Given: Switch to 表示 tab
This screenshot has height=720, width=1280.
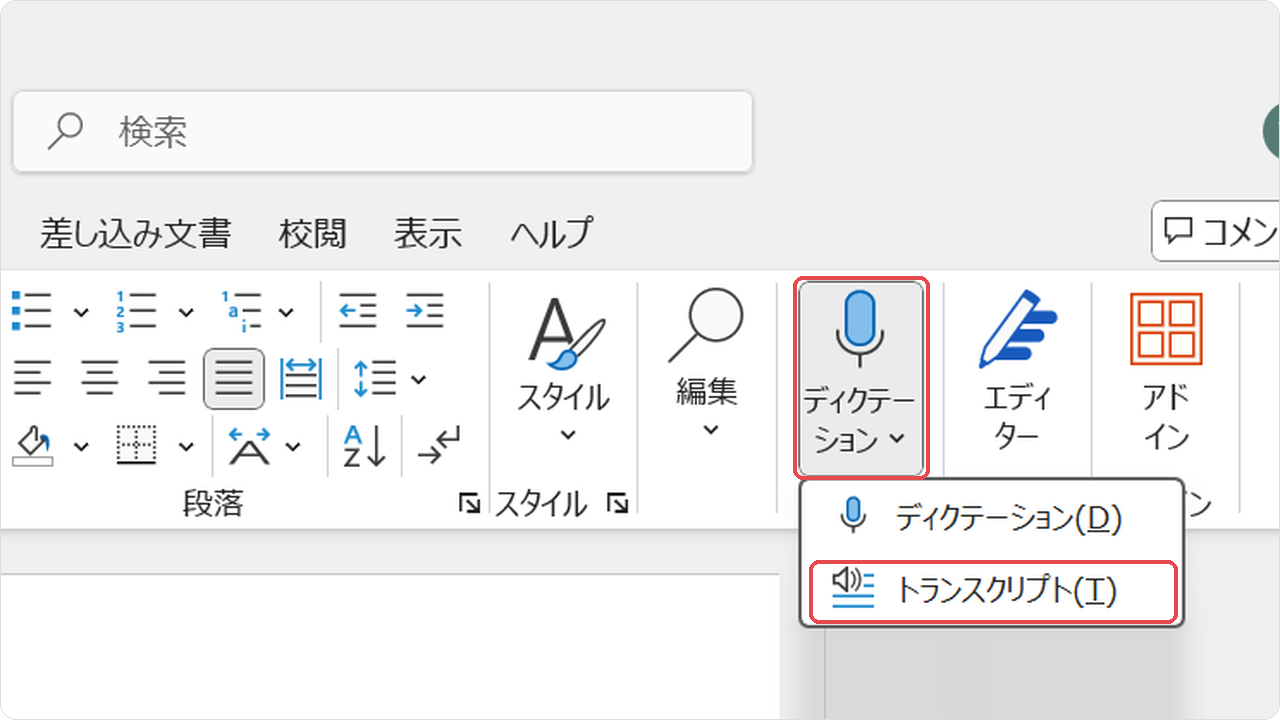Looking at the screenshot, I should pyautogui.click(x=428, y=233).
